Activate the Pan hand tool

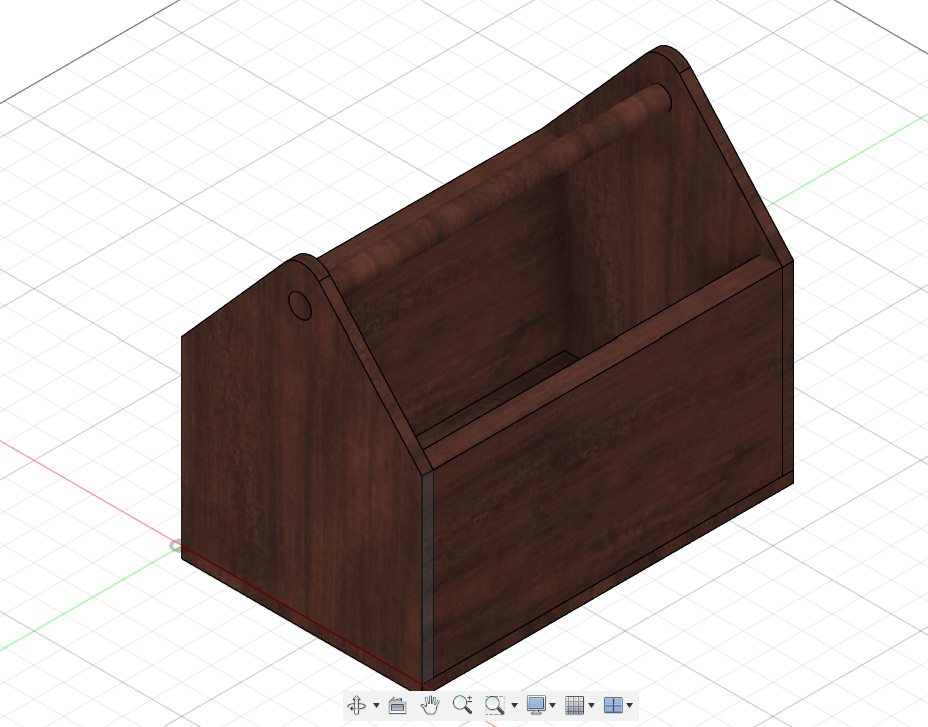pos(430,705)
